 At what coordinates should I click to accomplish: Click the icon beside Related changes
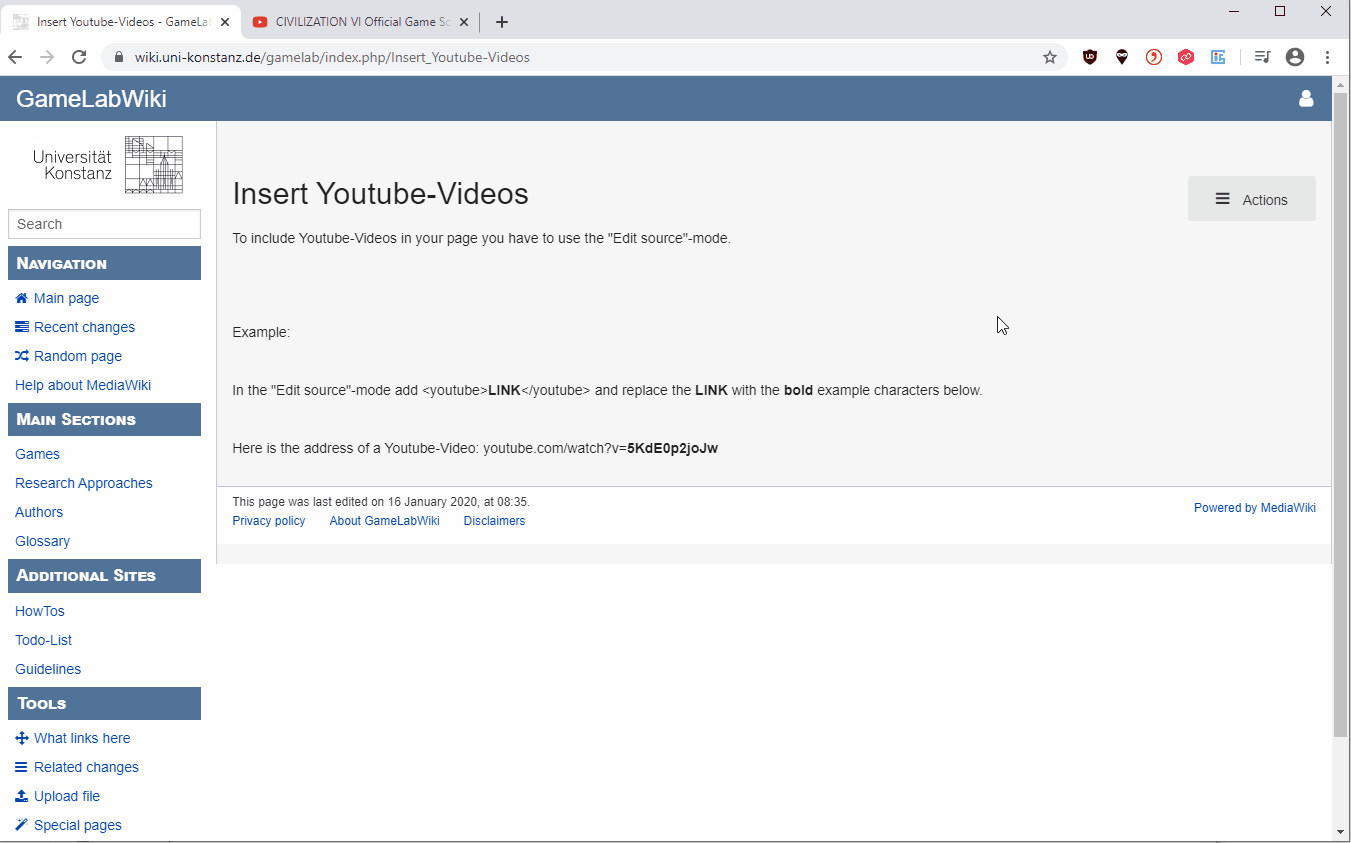pyautogui.click(x=22, y=767)
